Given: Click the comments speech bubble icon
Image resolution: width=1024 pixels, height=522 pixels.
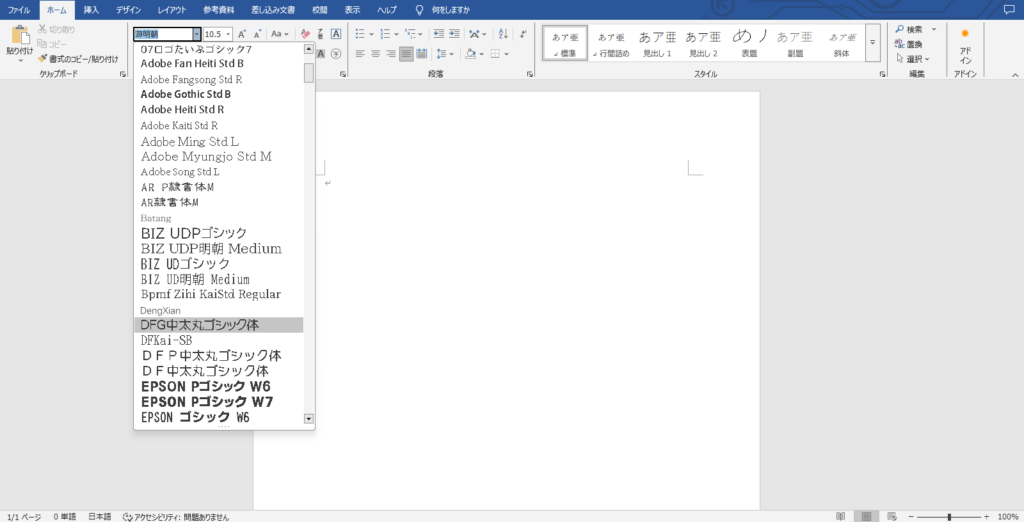Looking at the screenshot, I should tap(1007, 9).
